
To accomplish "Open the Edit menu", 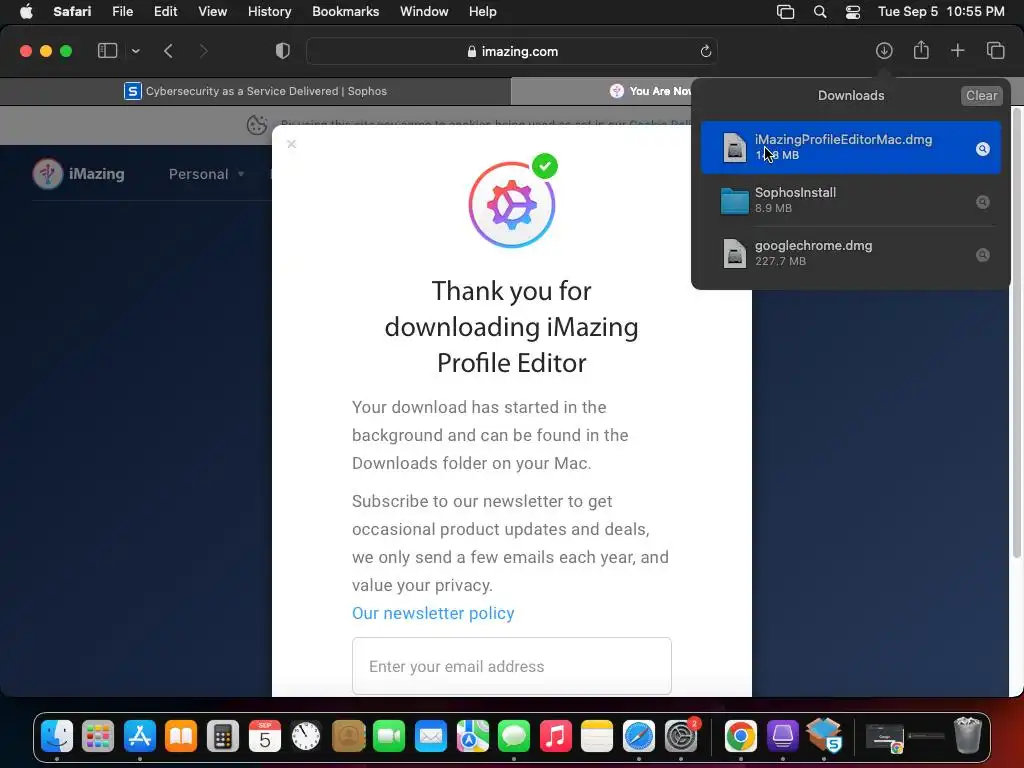I will (165, 12).
